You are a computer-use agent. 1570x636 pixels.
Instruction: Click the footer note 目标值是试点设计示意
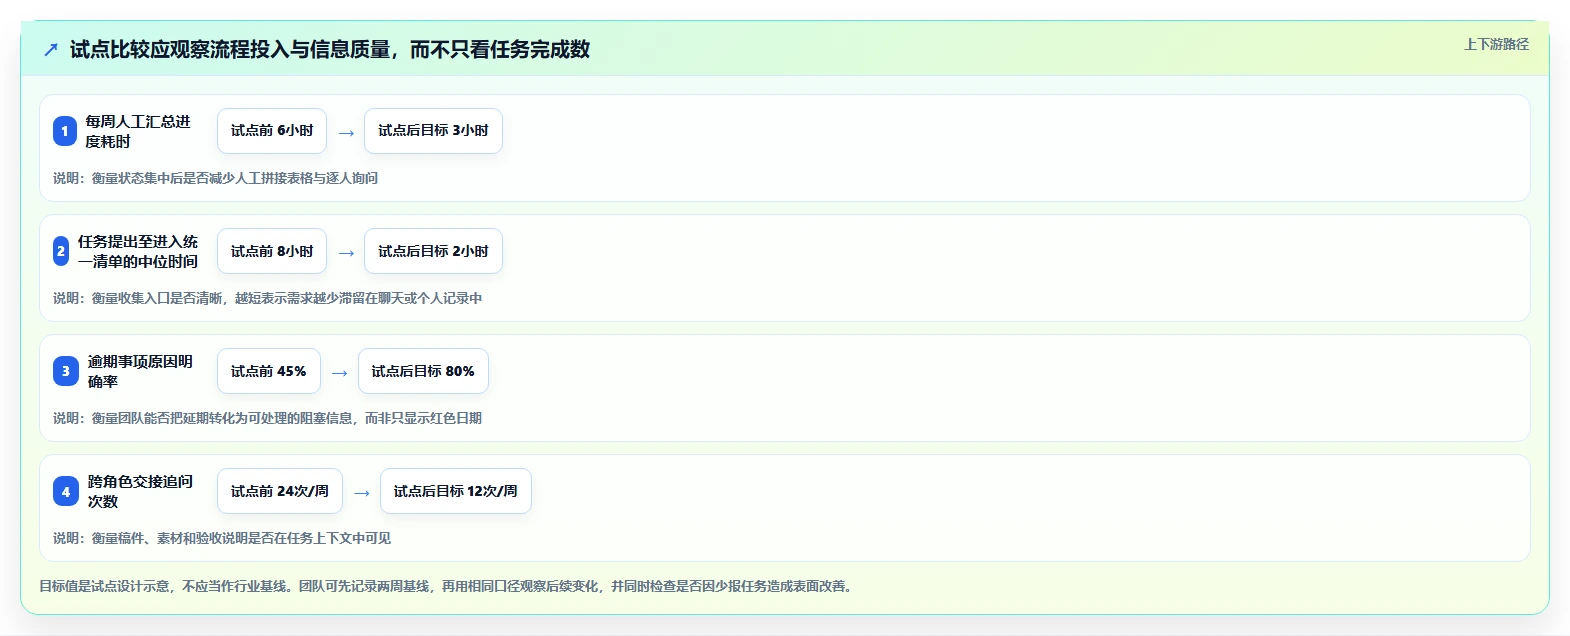[x=447, y=586]
